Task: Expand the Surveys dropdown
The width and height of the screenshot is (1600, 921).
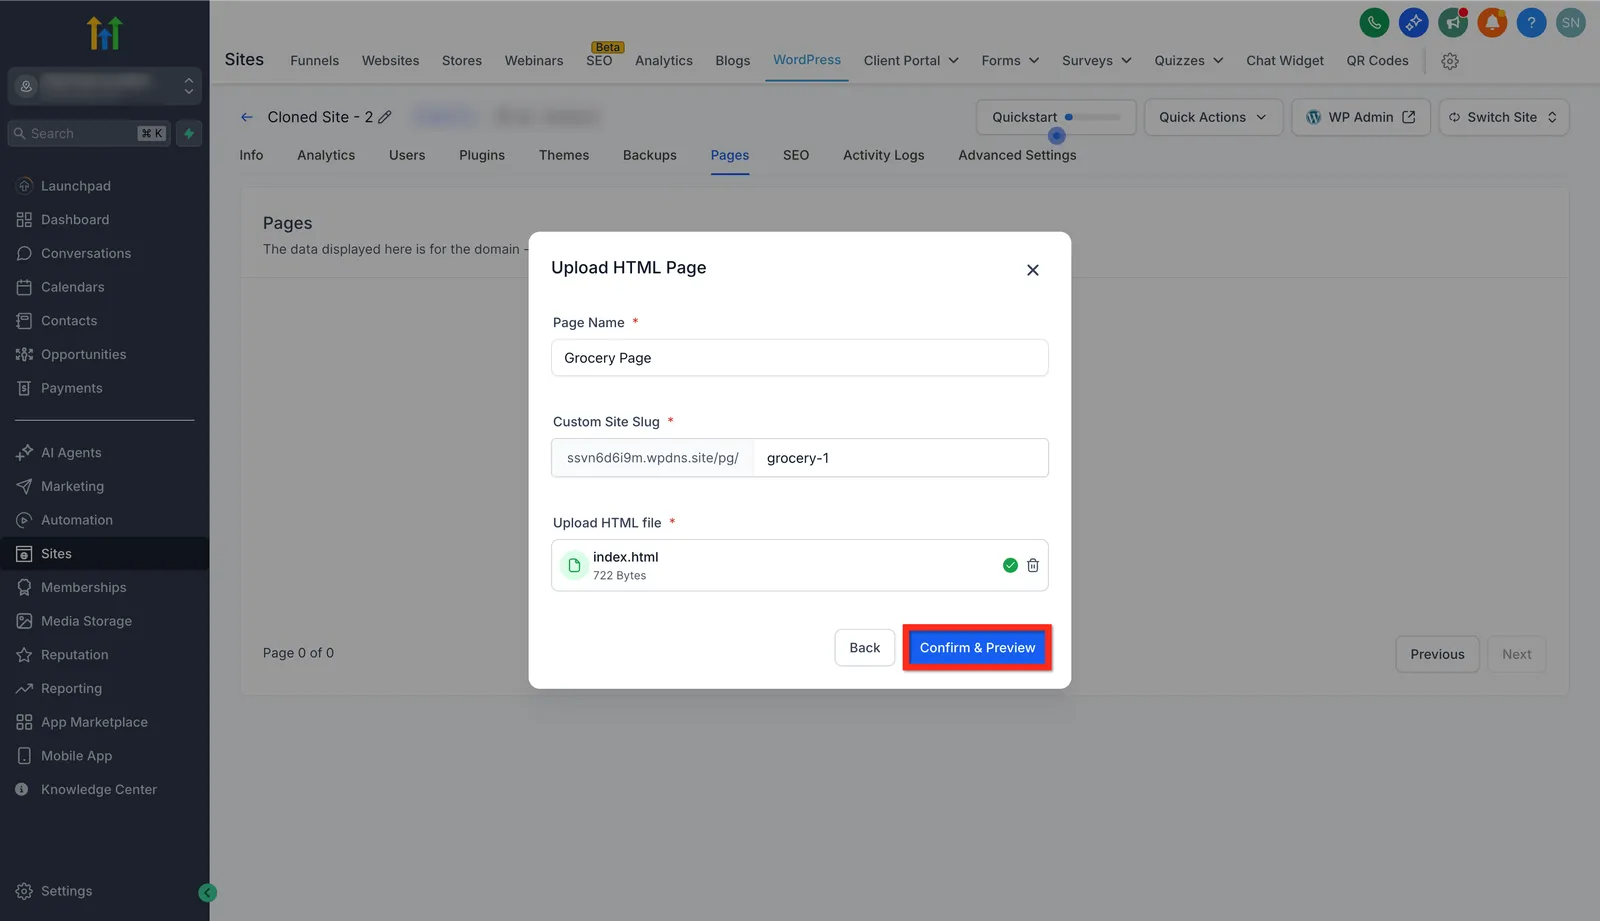Action: (1097, 60)
